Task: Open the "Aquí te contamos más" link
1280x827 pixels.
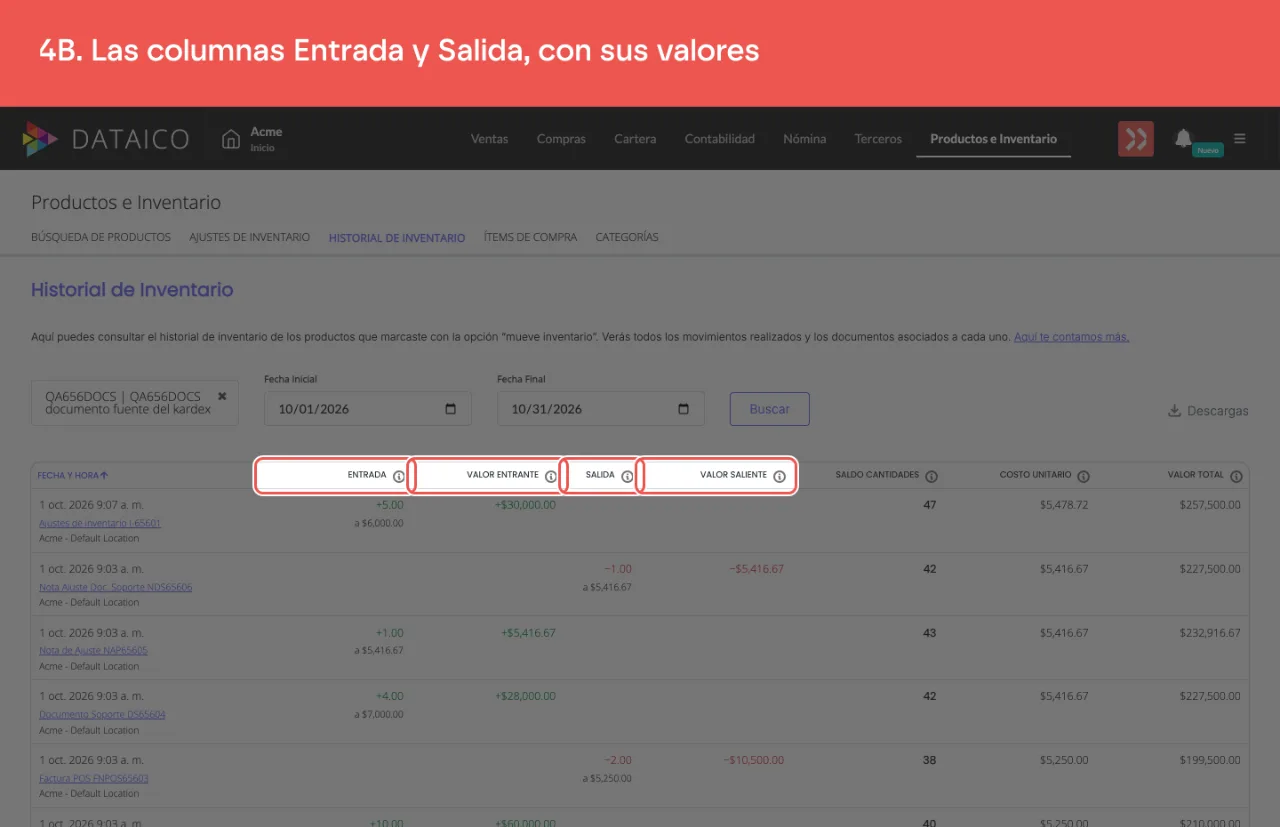Action: coord(1072,337)
